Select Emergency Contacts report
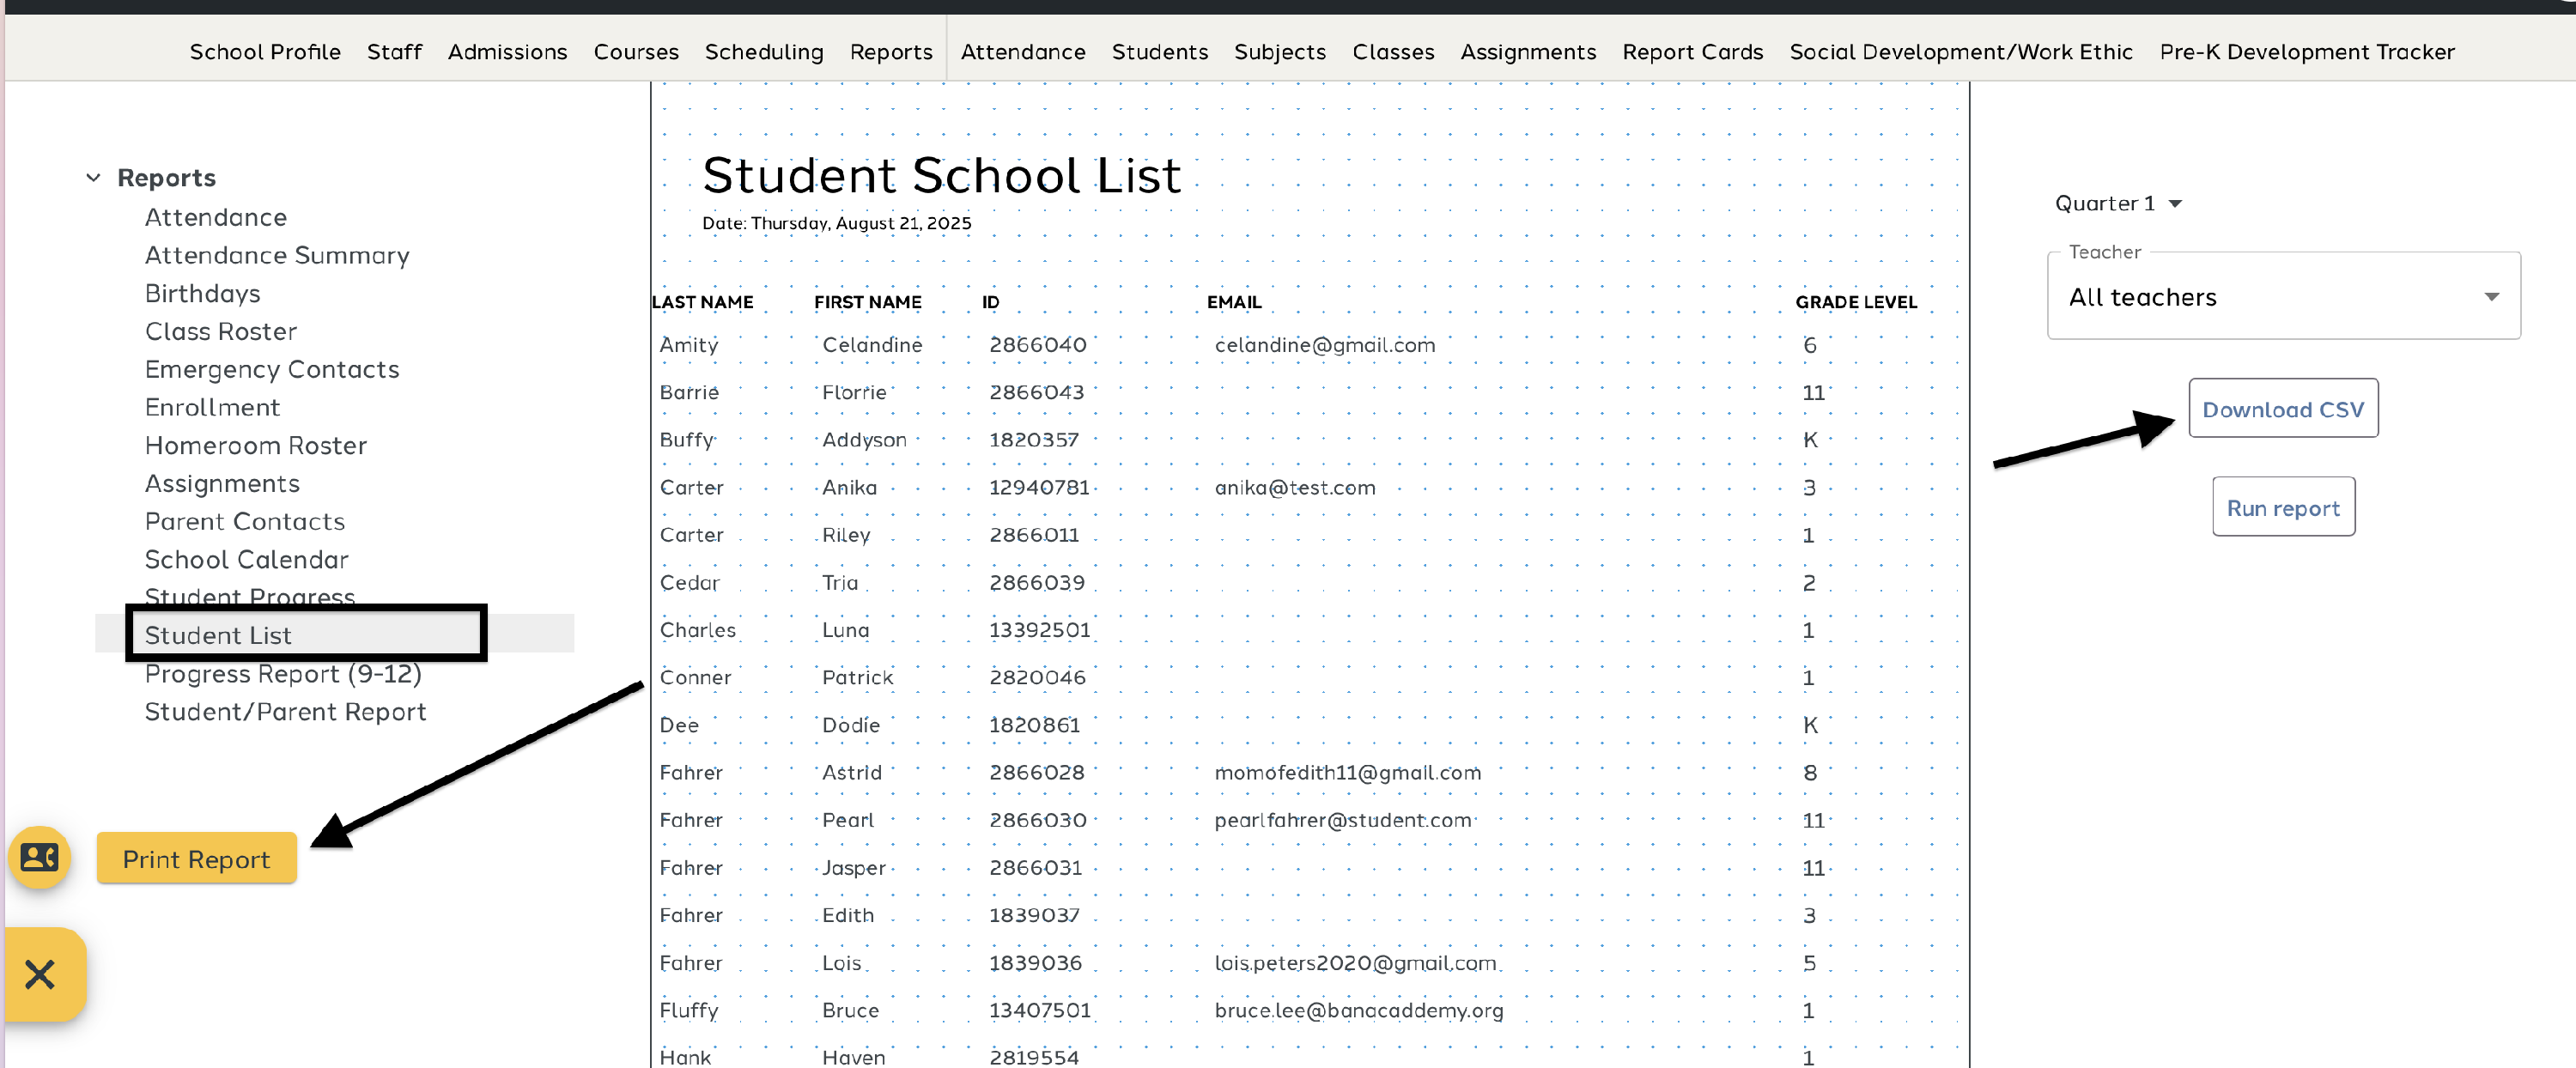 coord(272,369)
